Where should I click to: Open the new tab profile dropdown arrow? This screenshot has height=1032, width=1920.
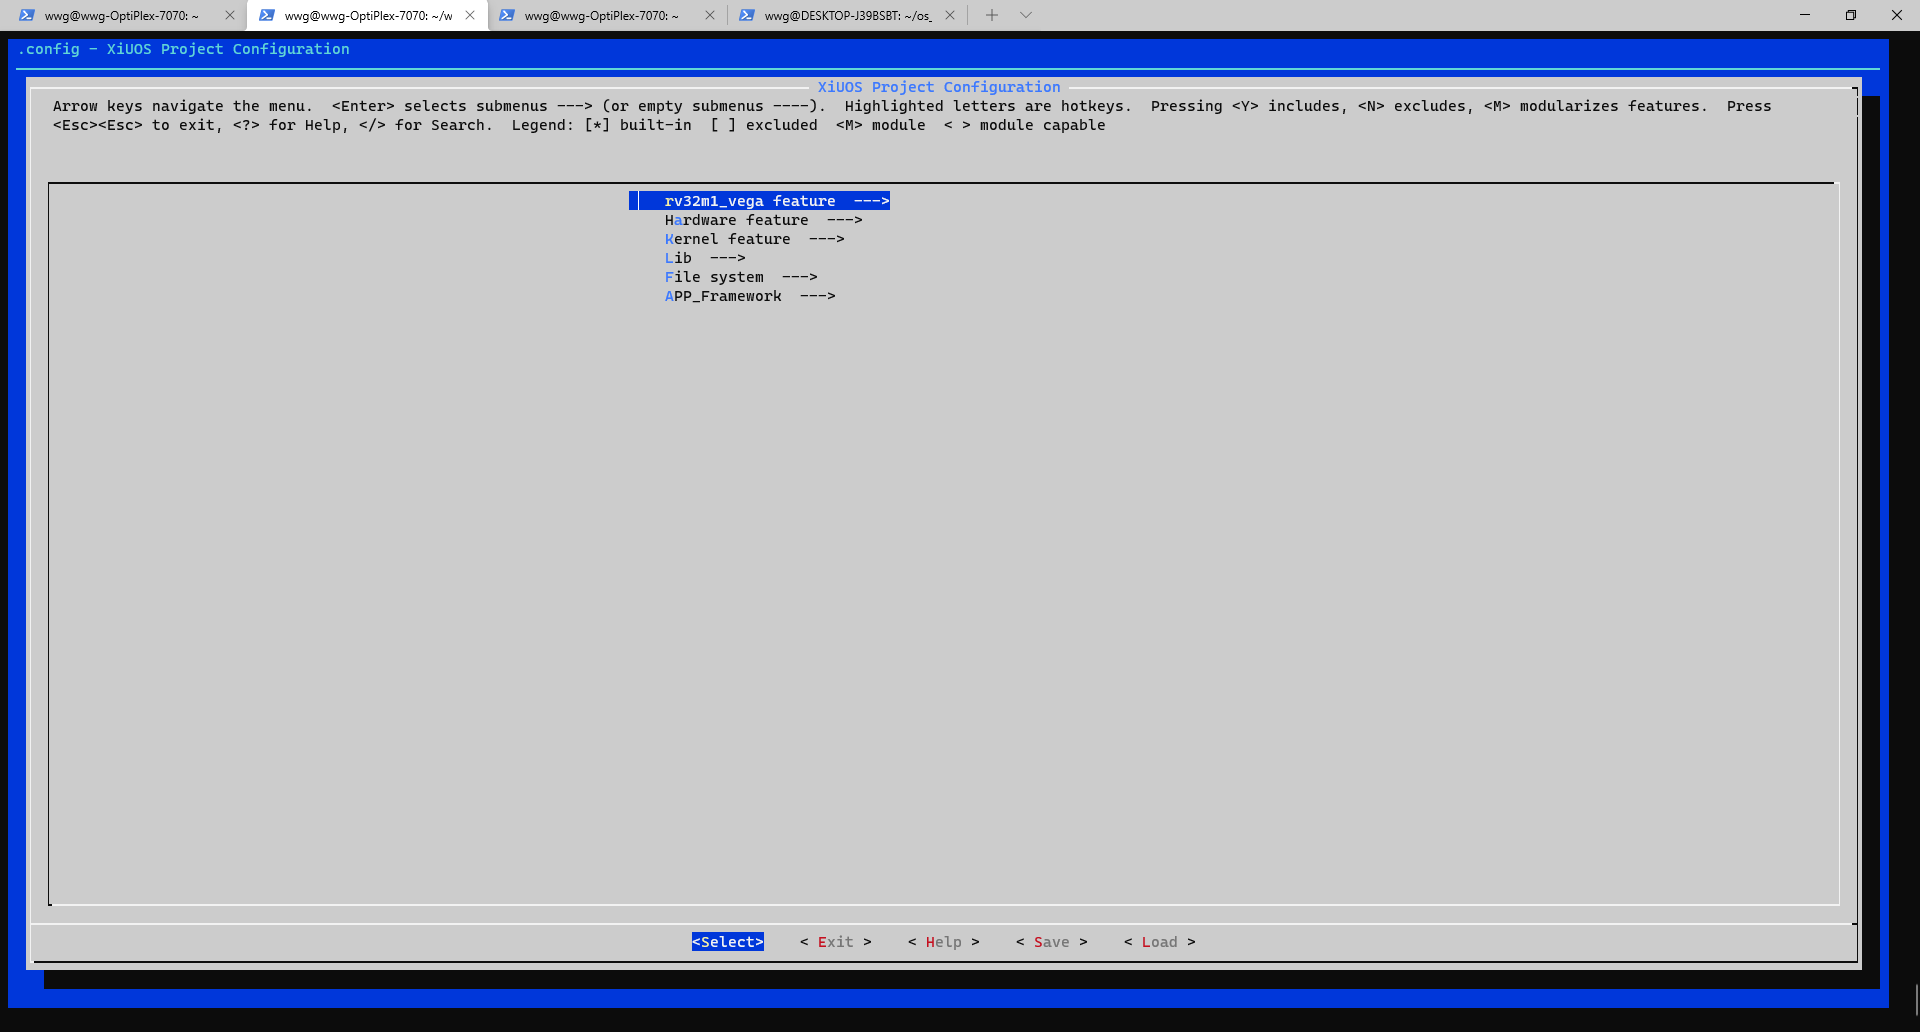tap(1026, 15)
